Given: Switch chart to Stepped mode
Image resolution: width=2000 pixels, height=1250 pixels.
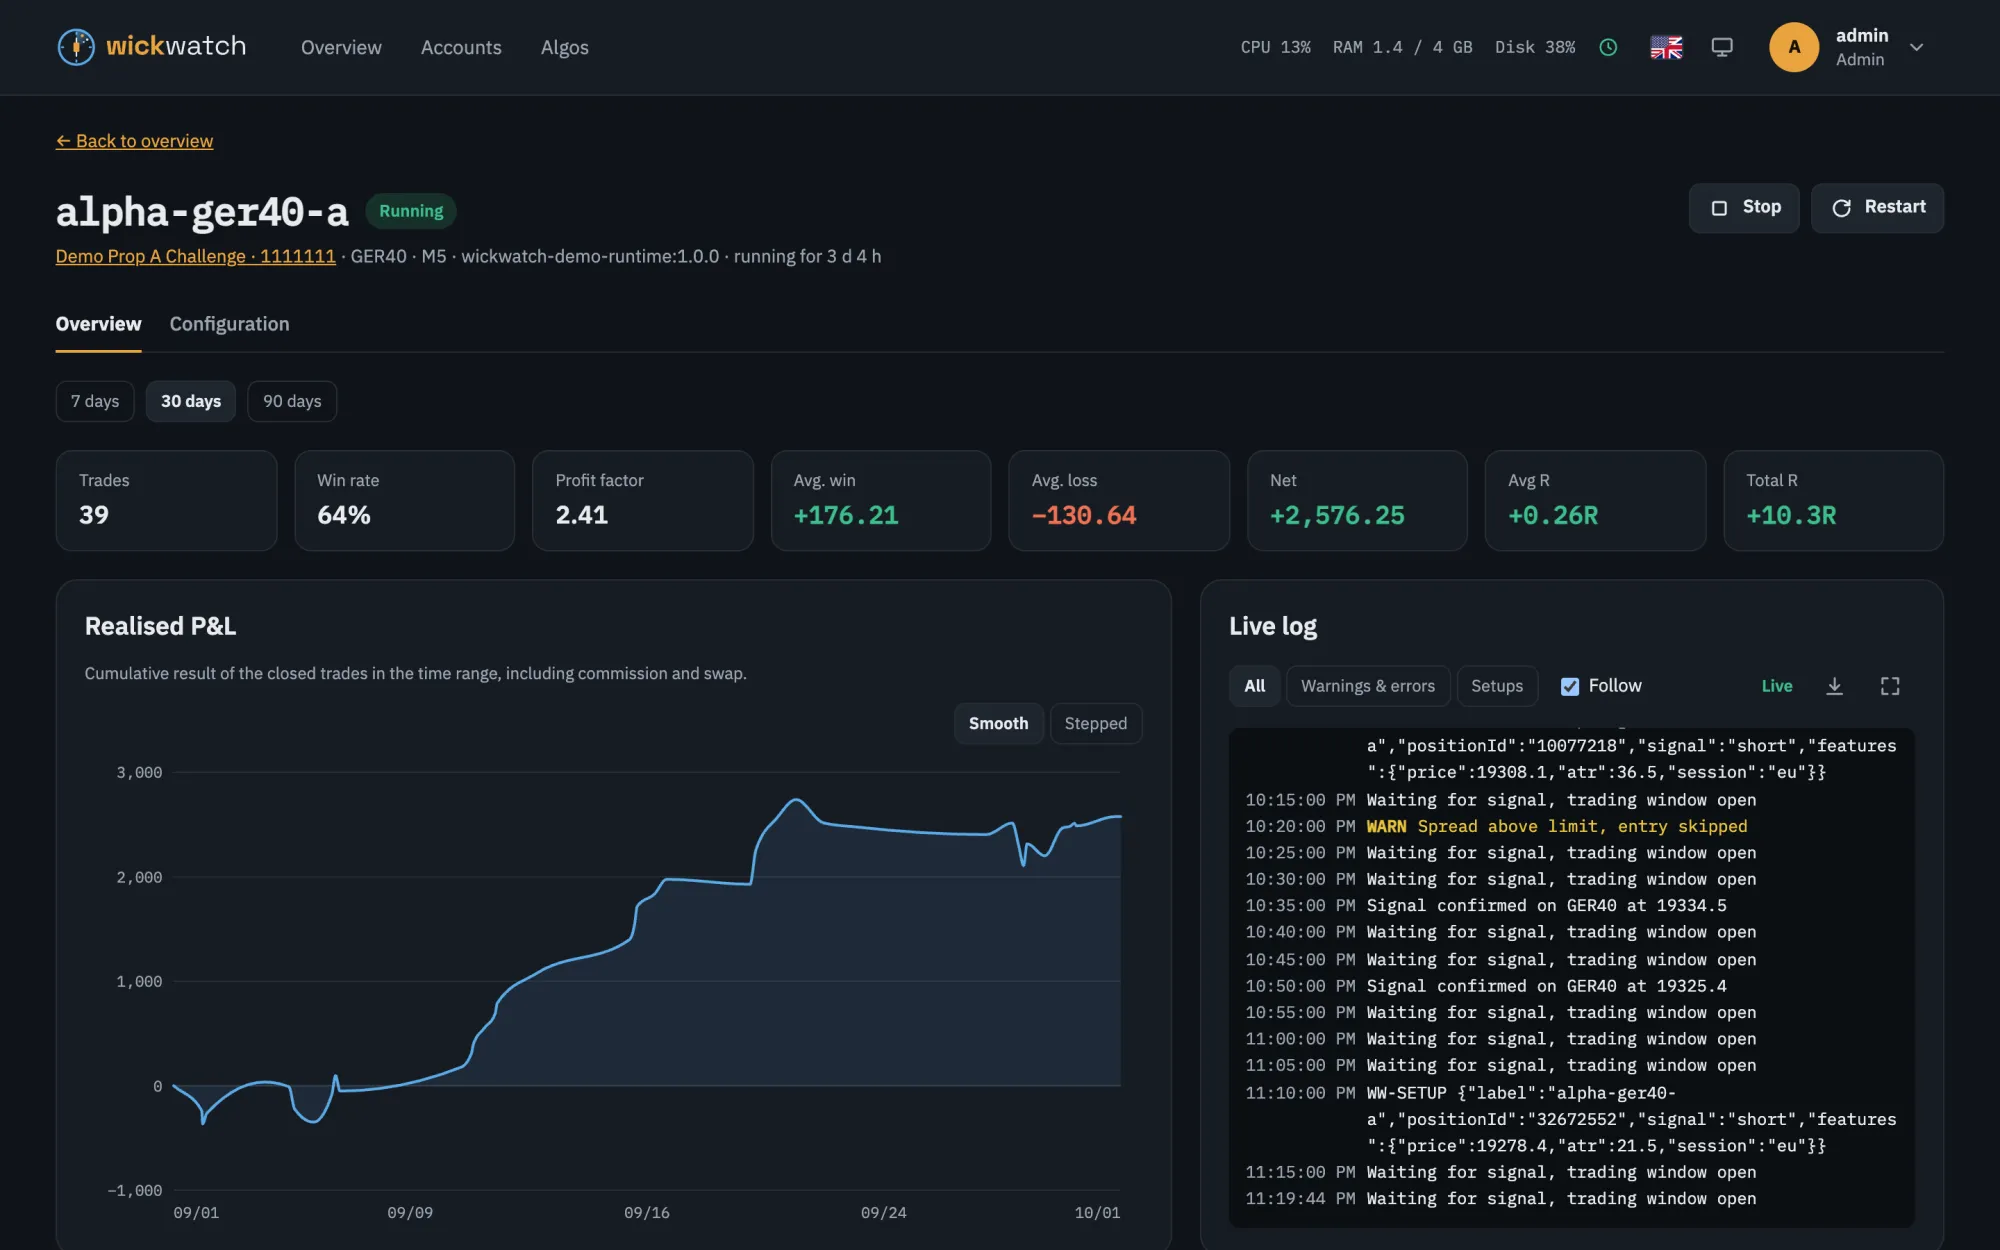Looking at the screenshot, I should (x=1096, y=723).
